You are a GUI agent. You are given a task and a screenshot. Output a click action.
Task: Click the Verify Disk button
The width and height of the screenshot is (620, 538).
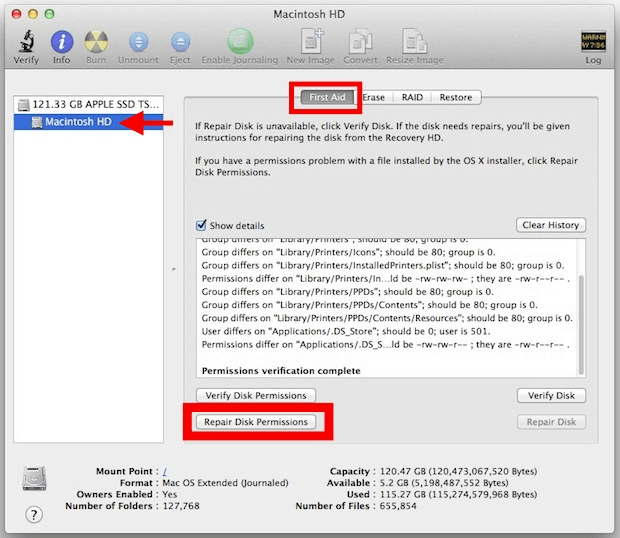tap(551, 395)
